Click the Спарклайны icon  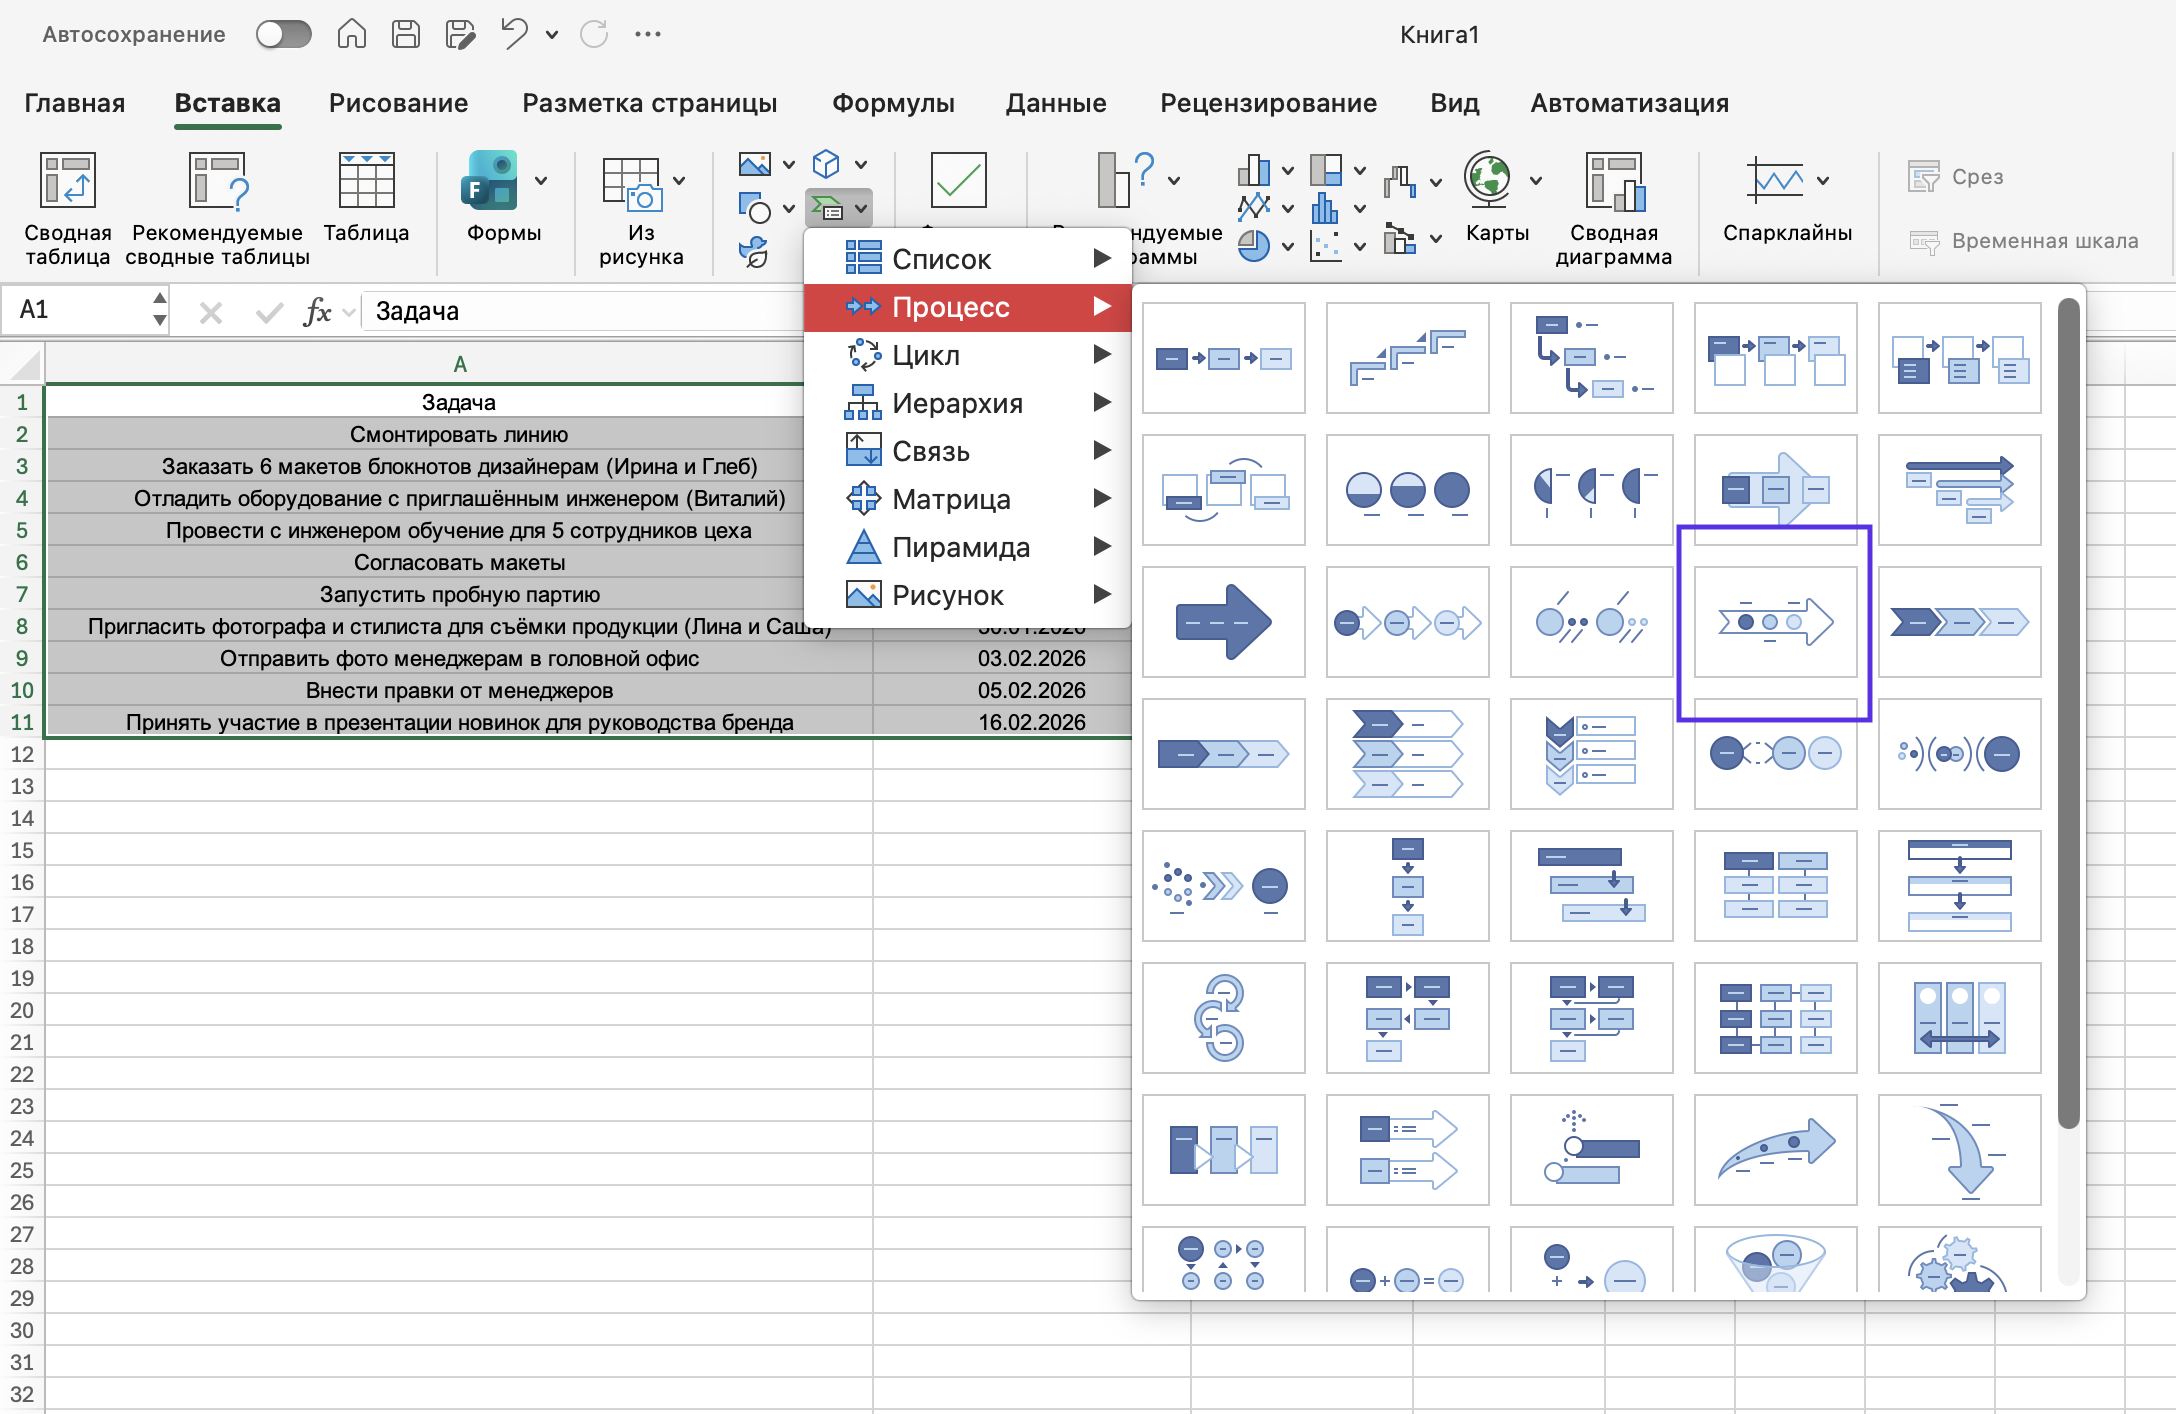click(x=1774, y=180)
